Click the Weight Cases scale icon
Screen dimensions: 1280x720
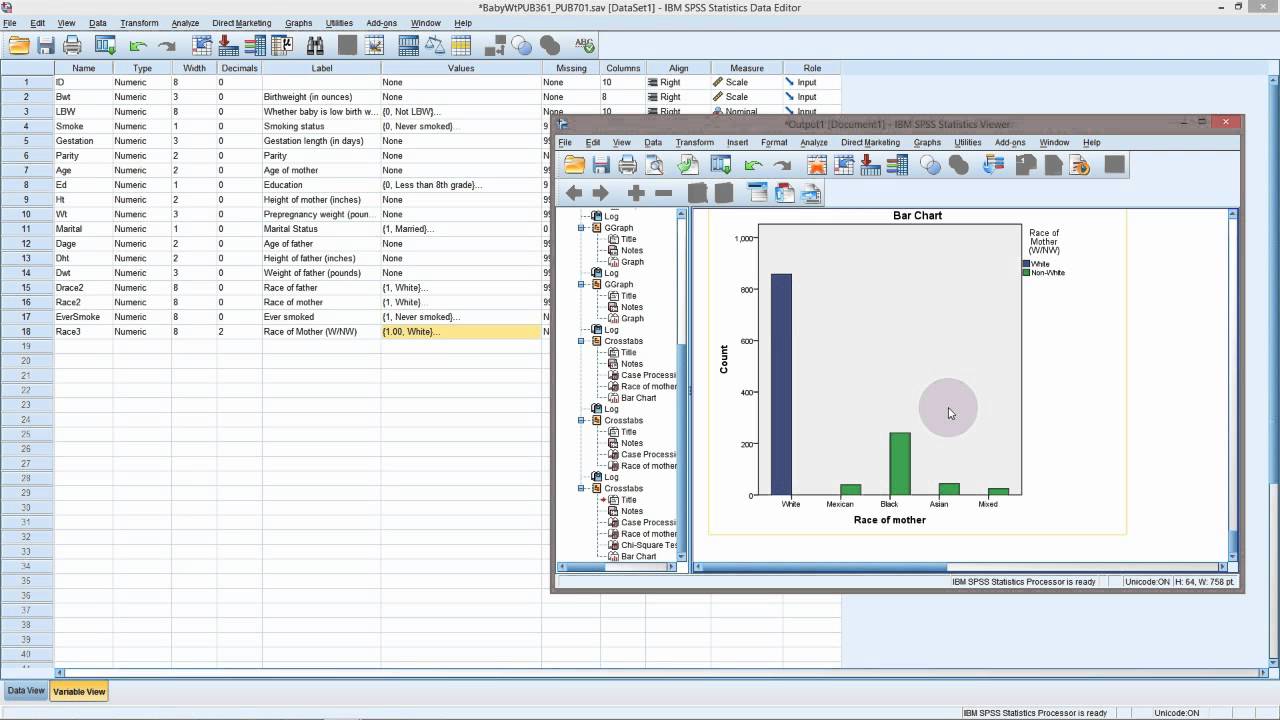pos(435,45)
